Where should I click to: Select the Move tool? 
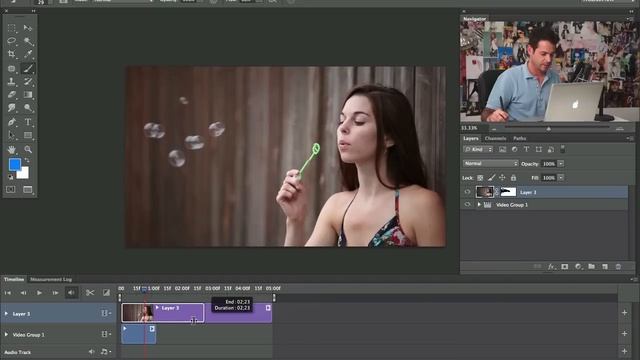[28, 28]
